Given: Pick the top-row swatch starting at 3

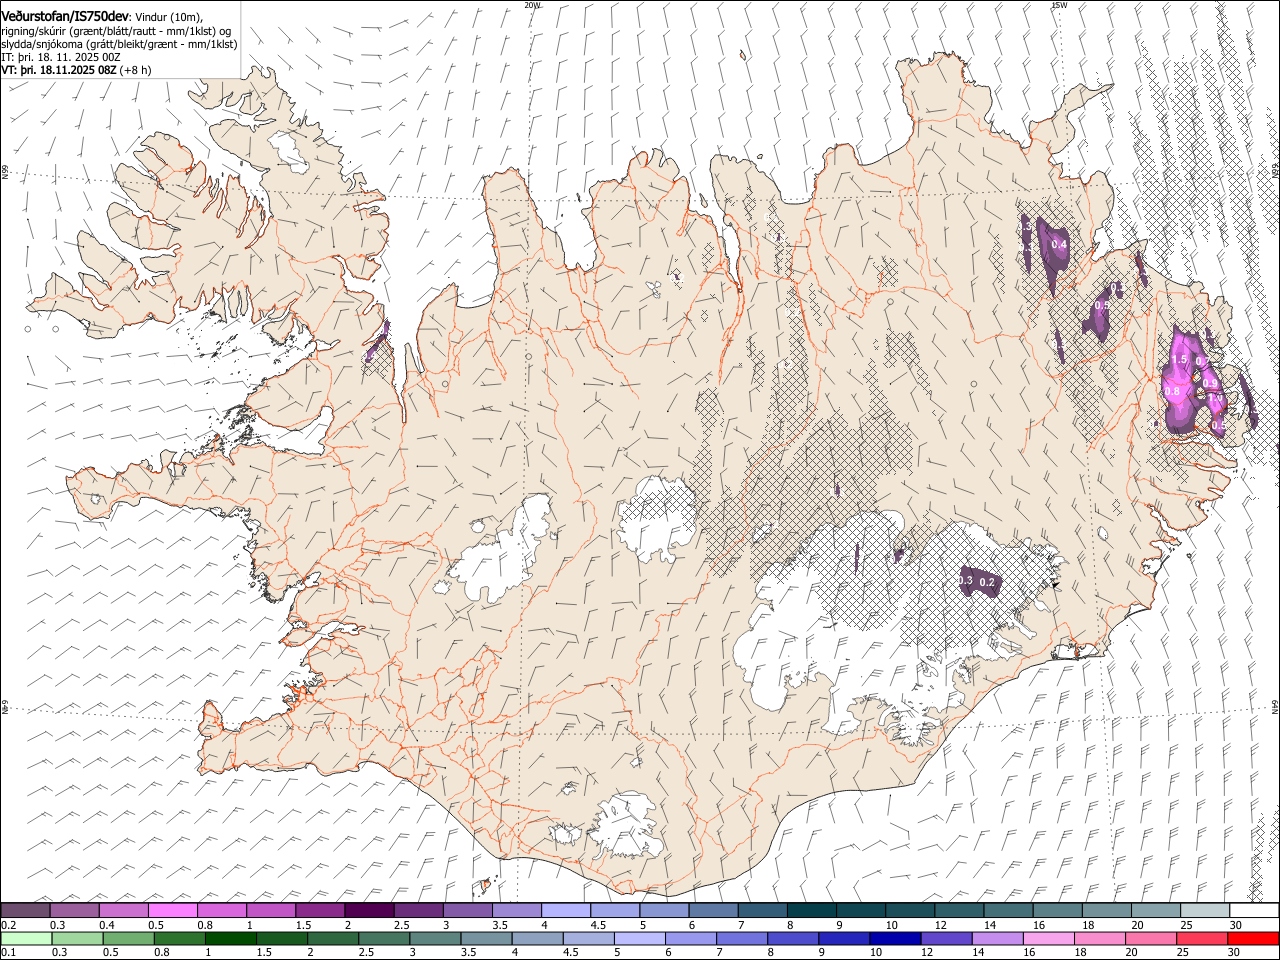Looking at the screenshot, I should click(x=467, y=910).
